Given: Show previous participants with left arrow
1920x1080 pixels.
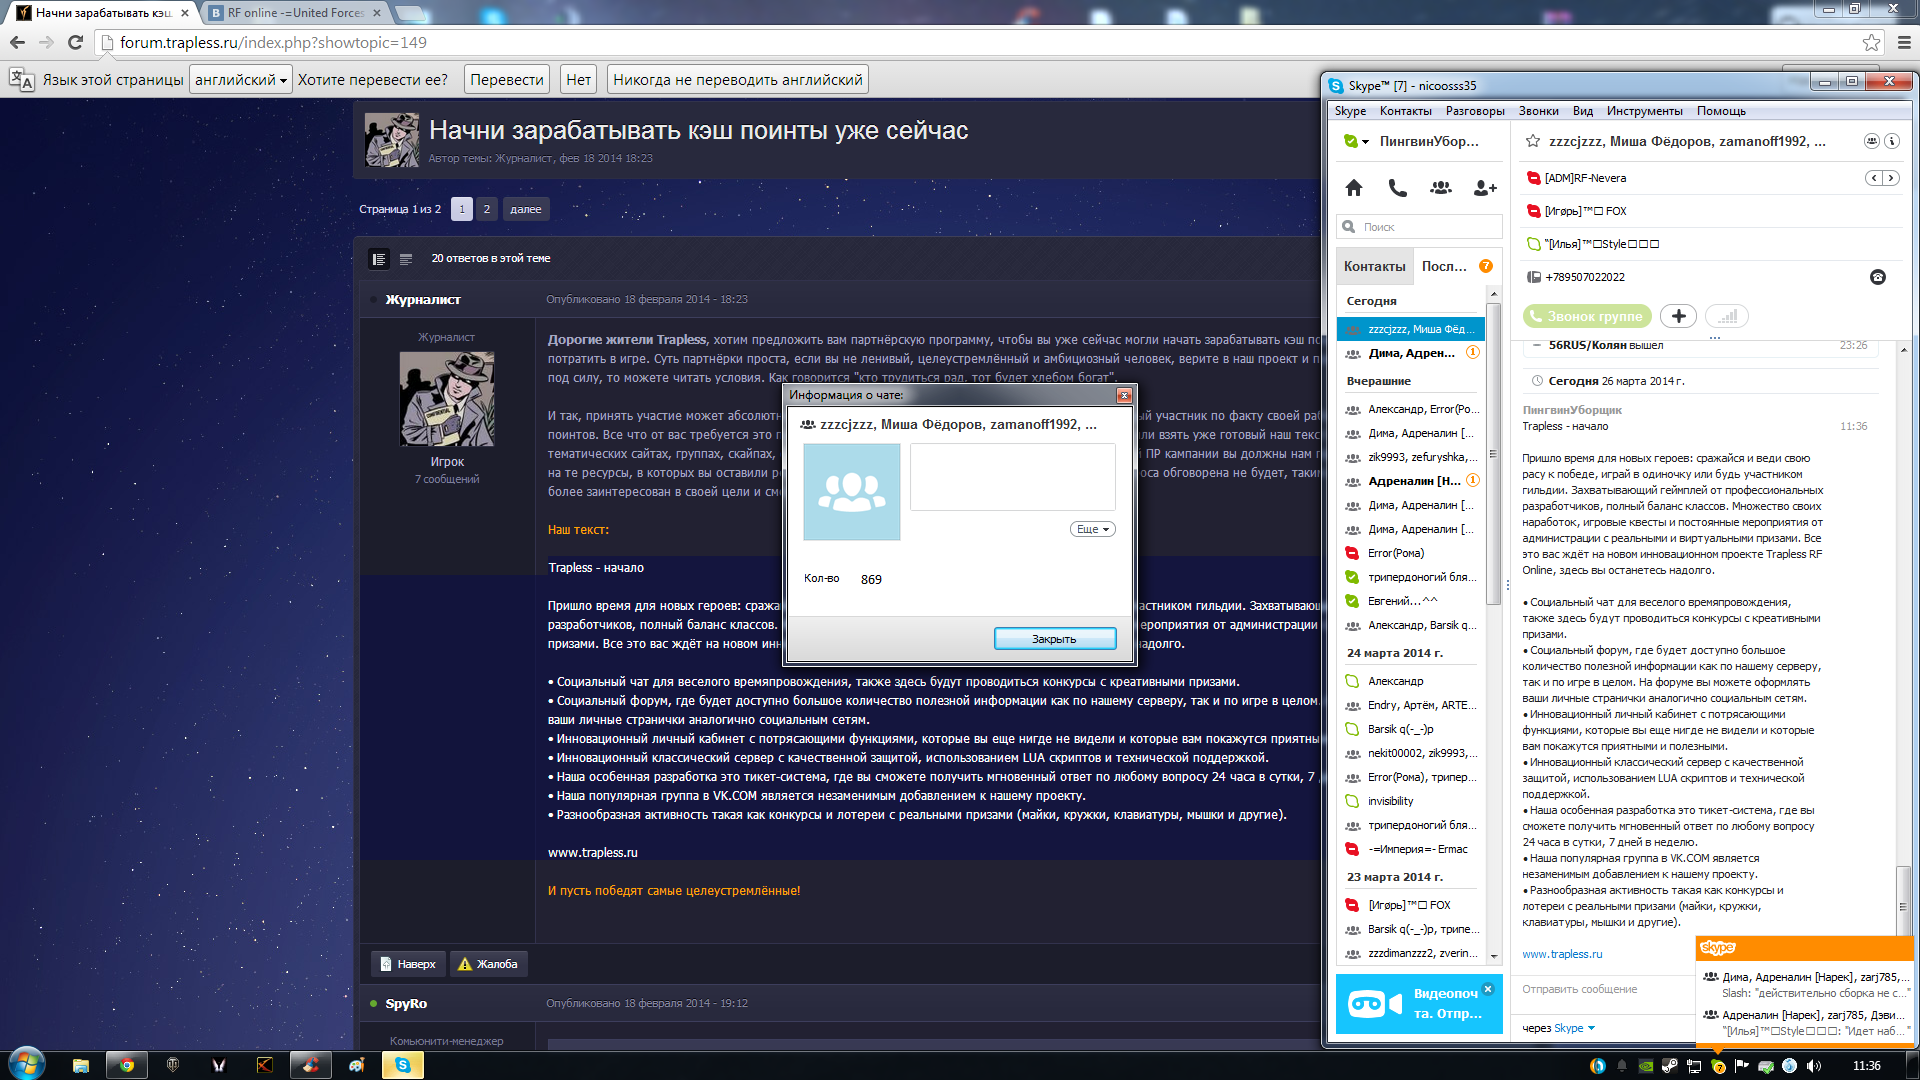Looking at the screenshot, I should pos(1874,178).
